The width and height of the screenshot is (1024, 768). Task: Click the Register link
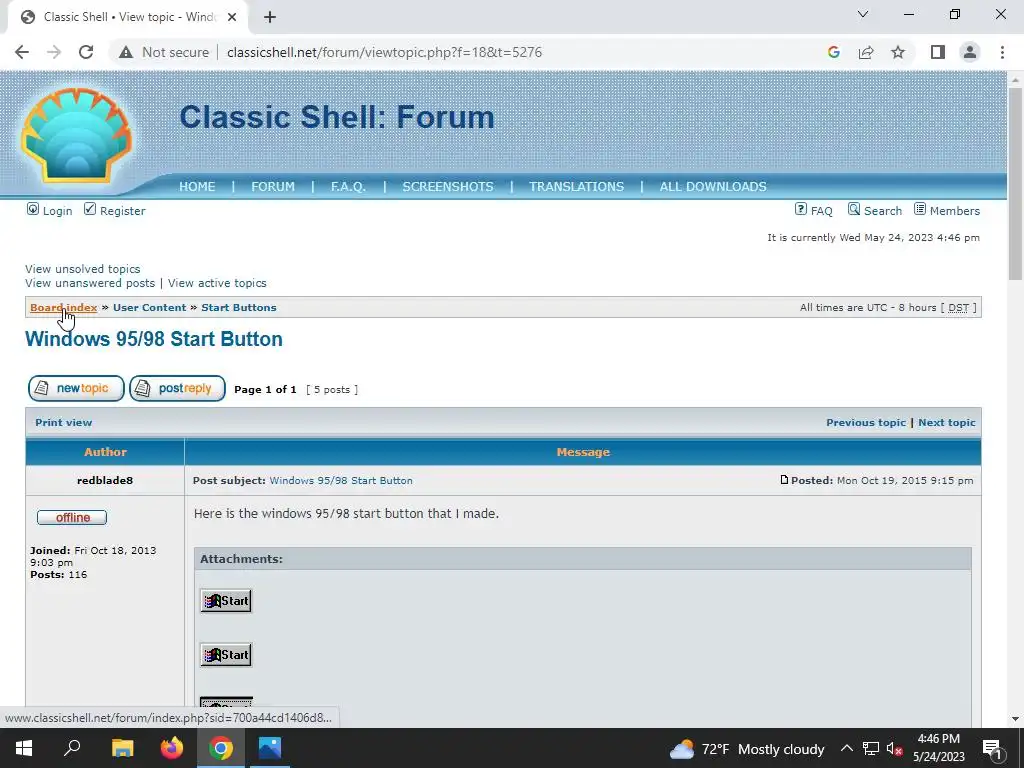click(x=123, y=211)
